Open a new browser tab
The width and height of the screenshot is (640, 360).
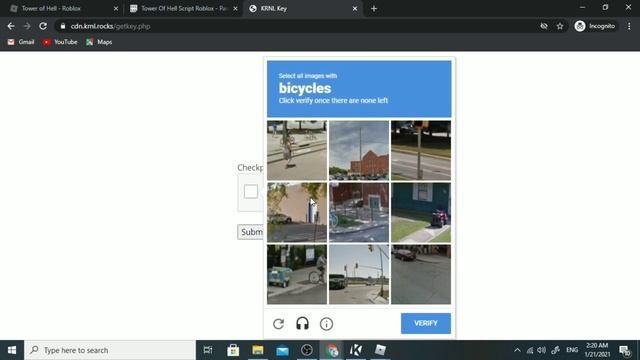pos(374,9)
